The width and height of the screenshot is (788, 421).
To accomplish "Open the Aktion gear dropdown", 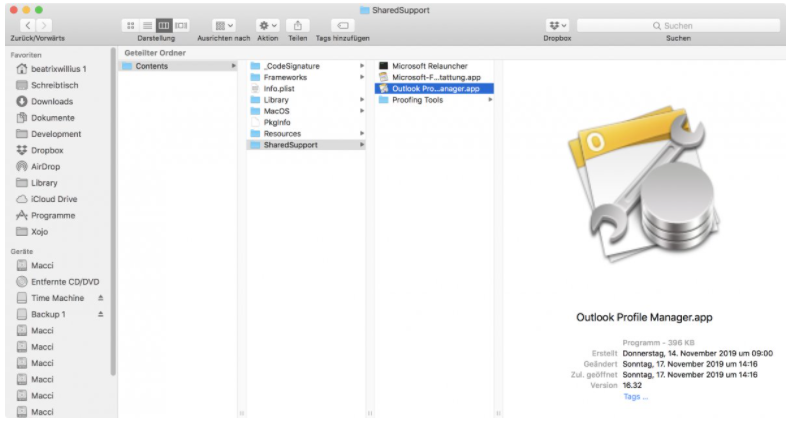I will (x=268, y=24).
